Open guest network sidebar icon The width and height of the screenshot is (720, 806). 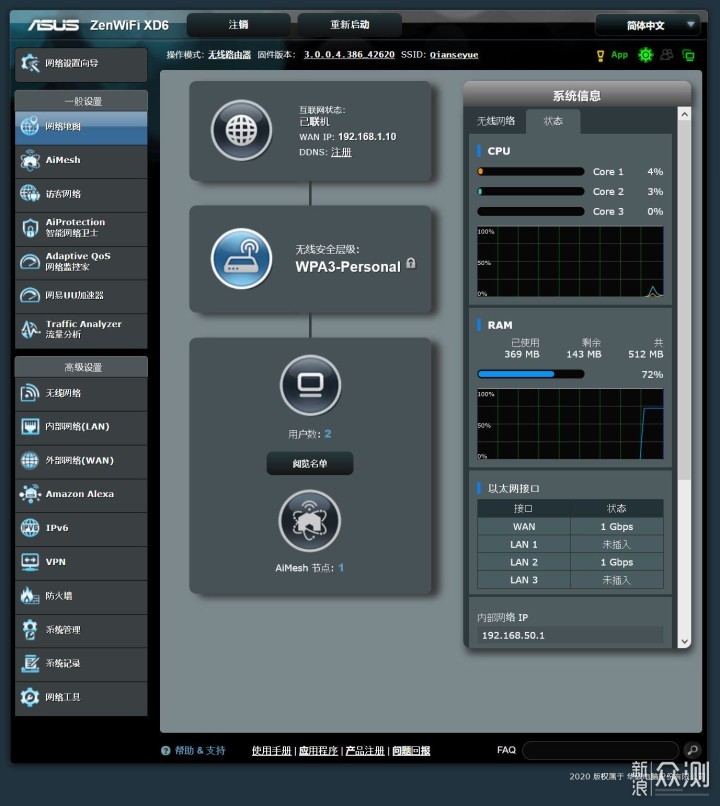30,194
